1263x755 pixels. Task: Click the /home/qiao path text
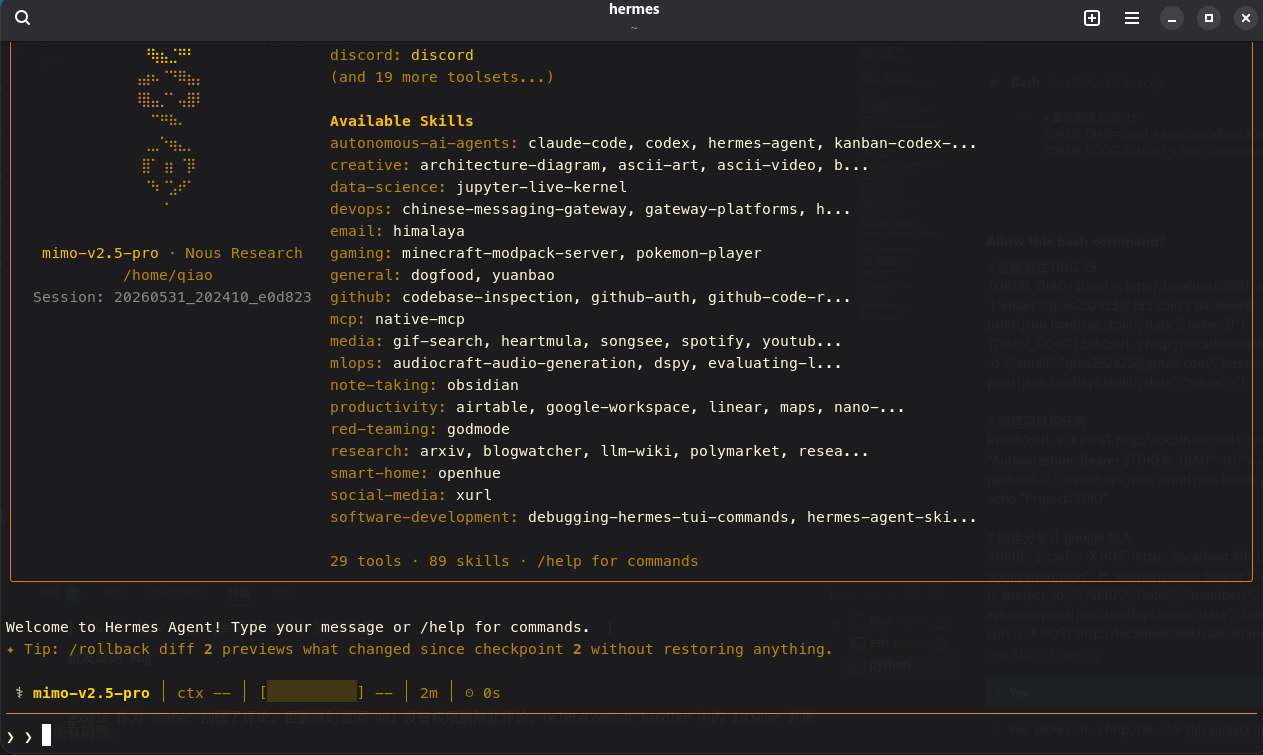pos(168,275)
